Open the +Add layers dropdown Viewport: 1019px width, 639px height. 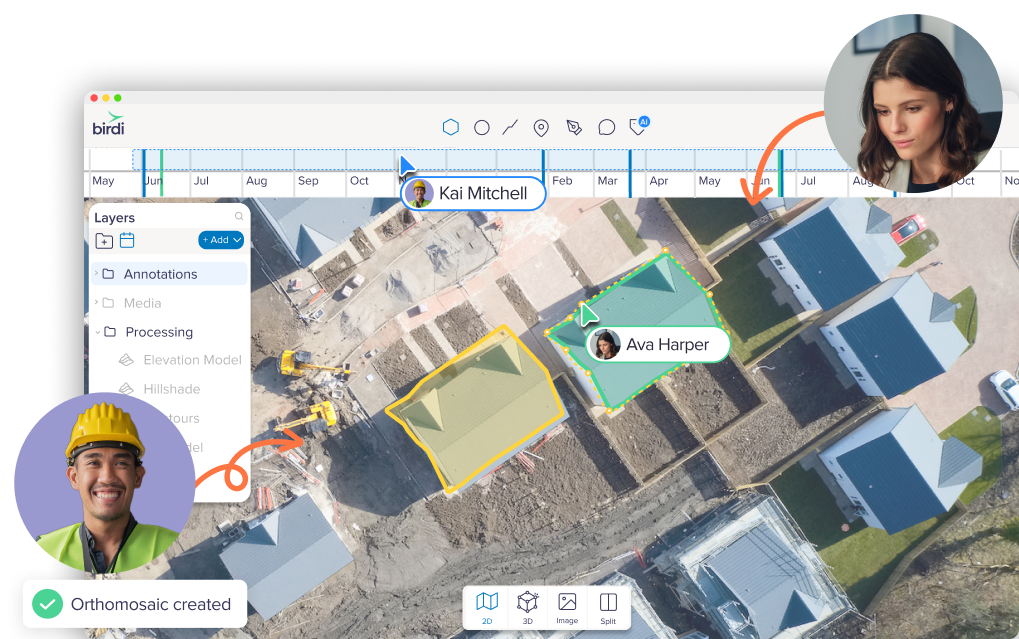click(220, 240)
